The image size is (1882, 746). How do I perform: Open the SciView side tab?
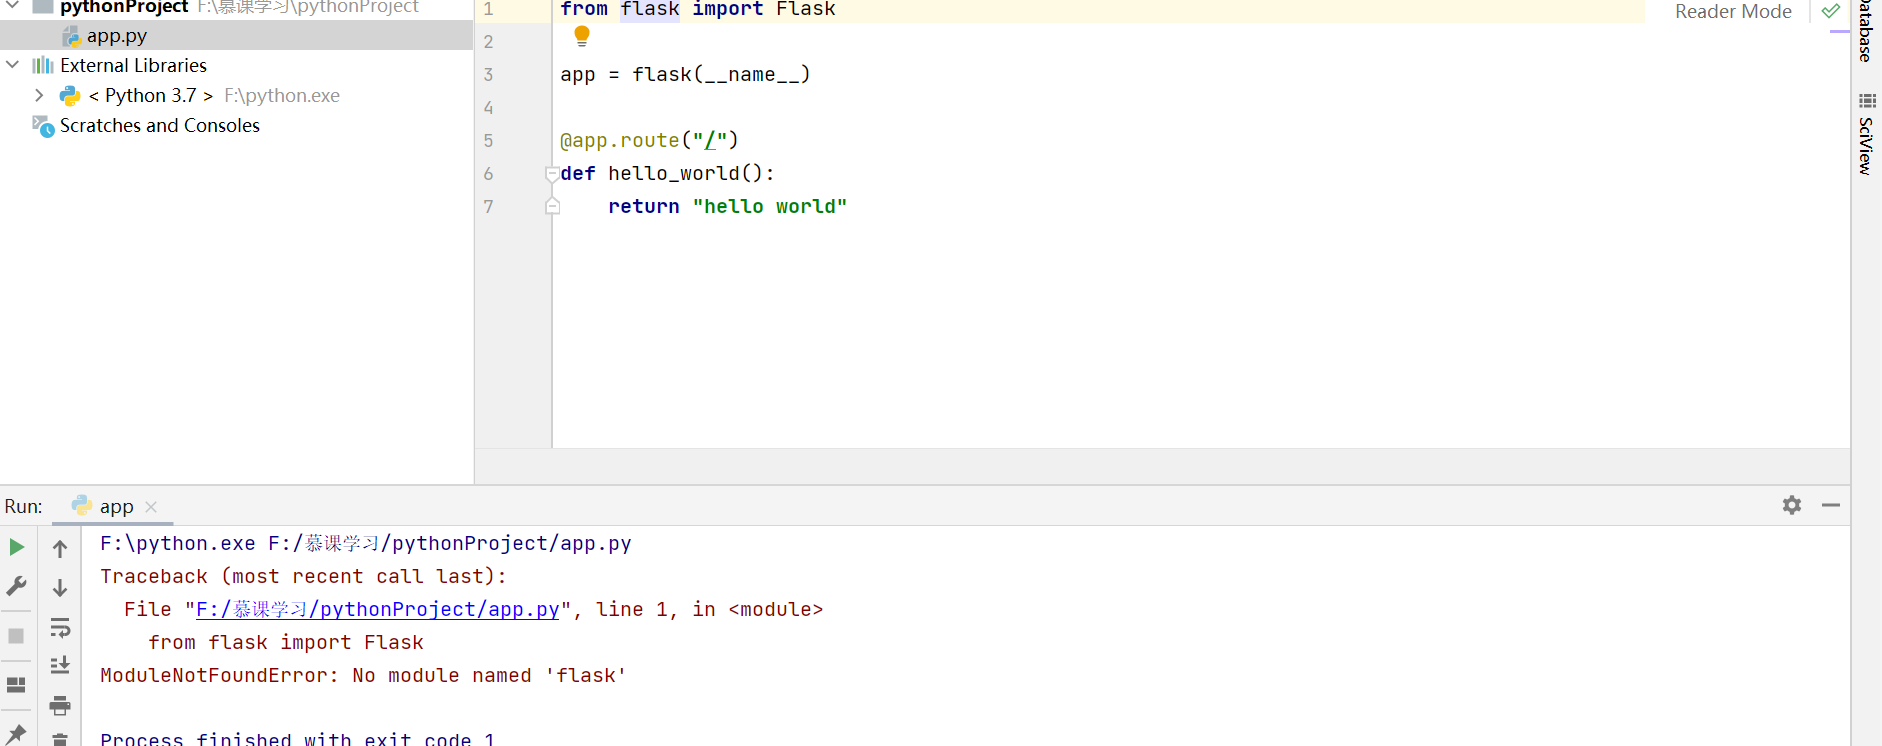coord(1866,135)
